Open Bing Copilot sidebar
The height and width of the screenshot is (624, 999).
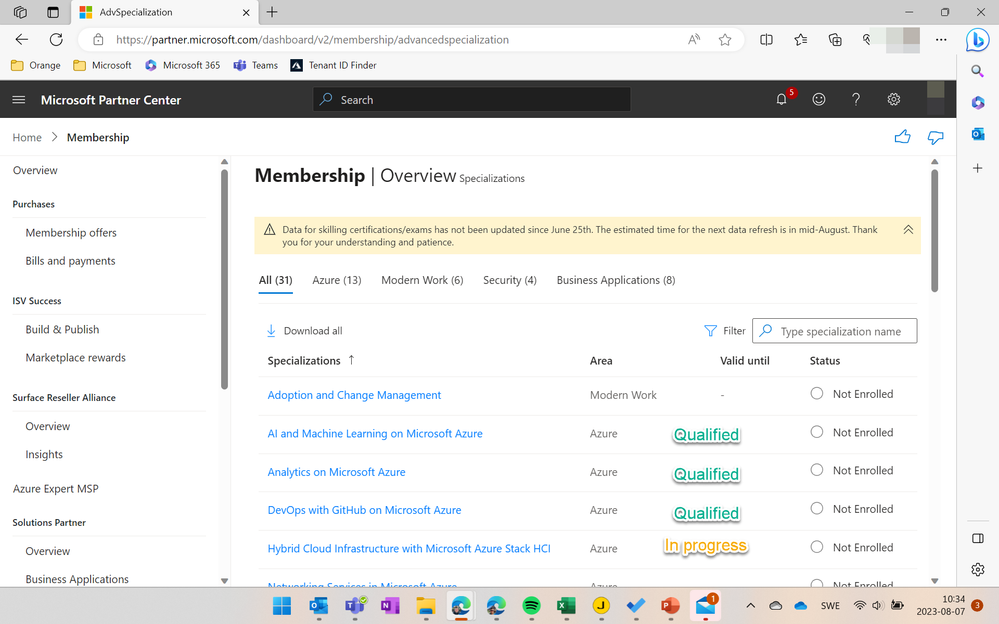coord(977,40)
